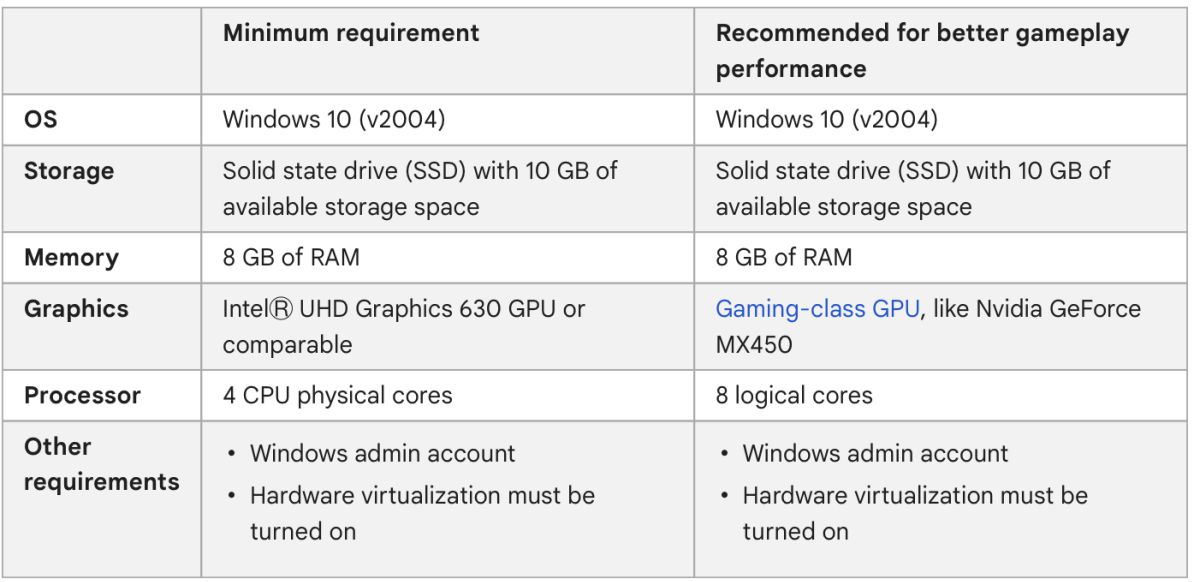Open the Gaming-class GPU link
The width and height of the screenshot is (1193, 582).
tap(816, 308)
